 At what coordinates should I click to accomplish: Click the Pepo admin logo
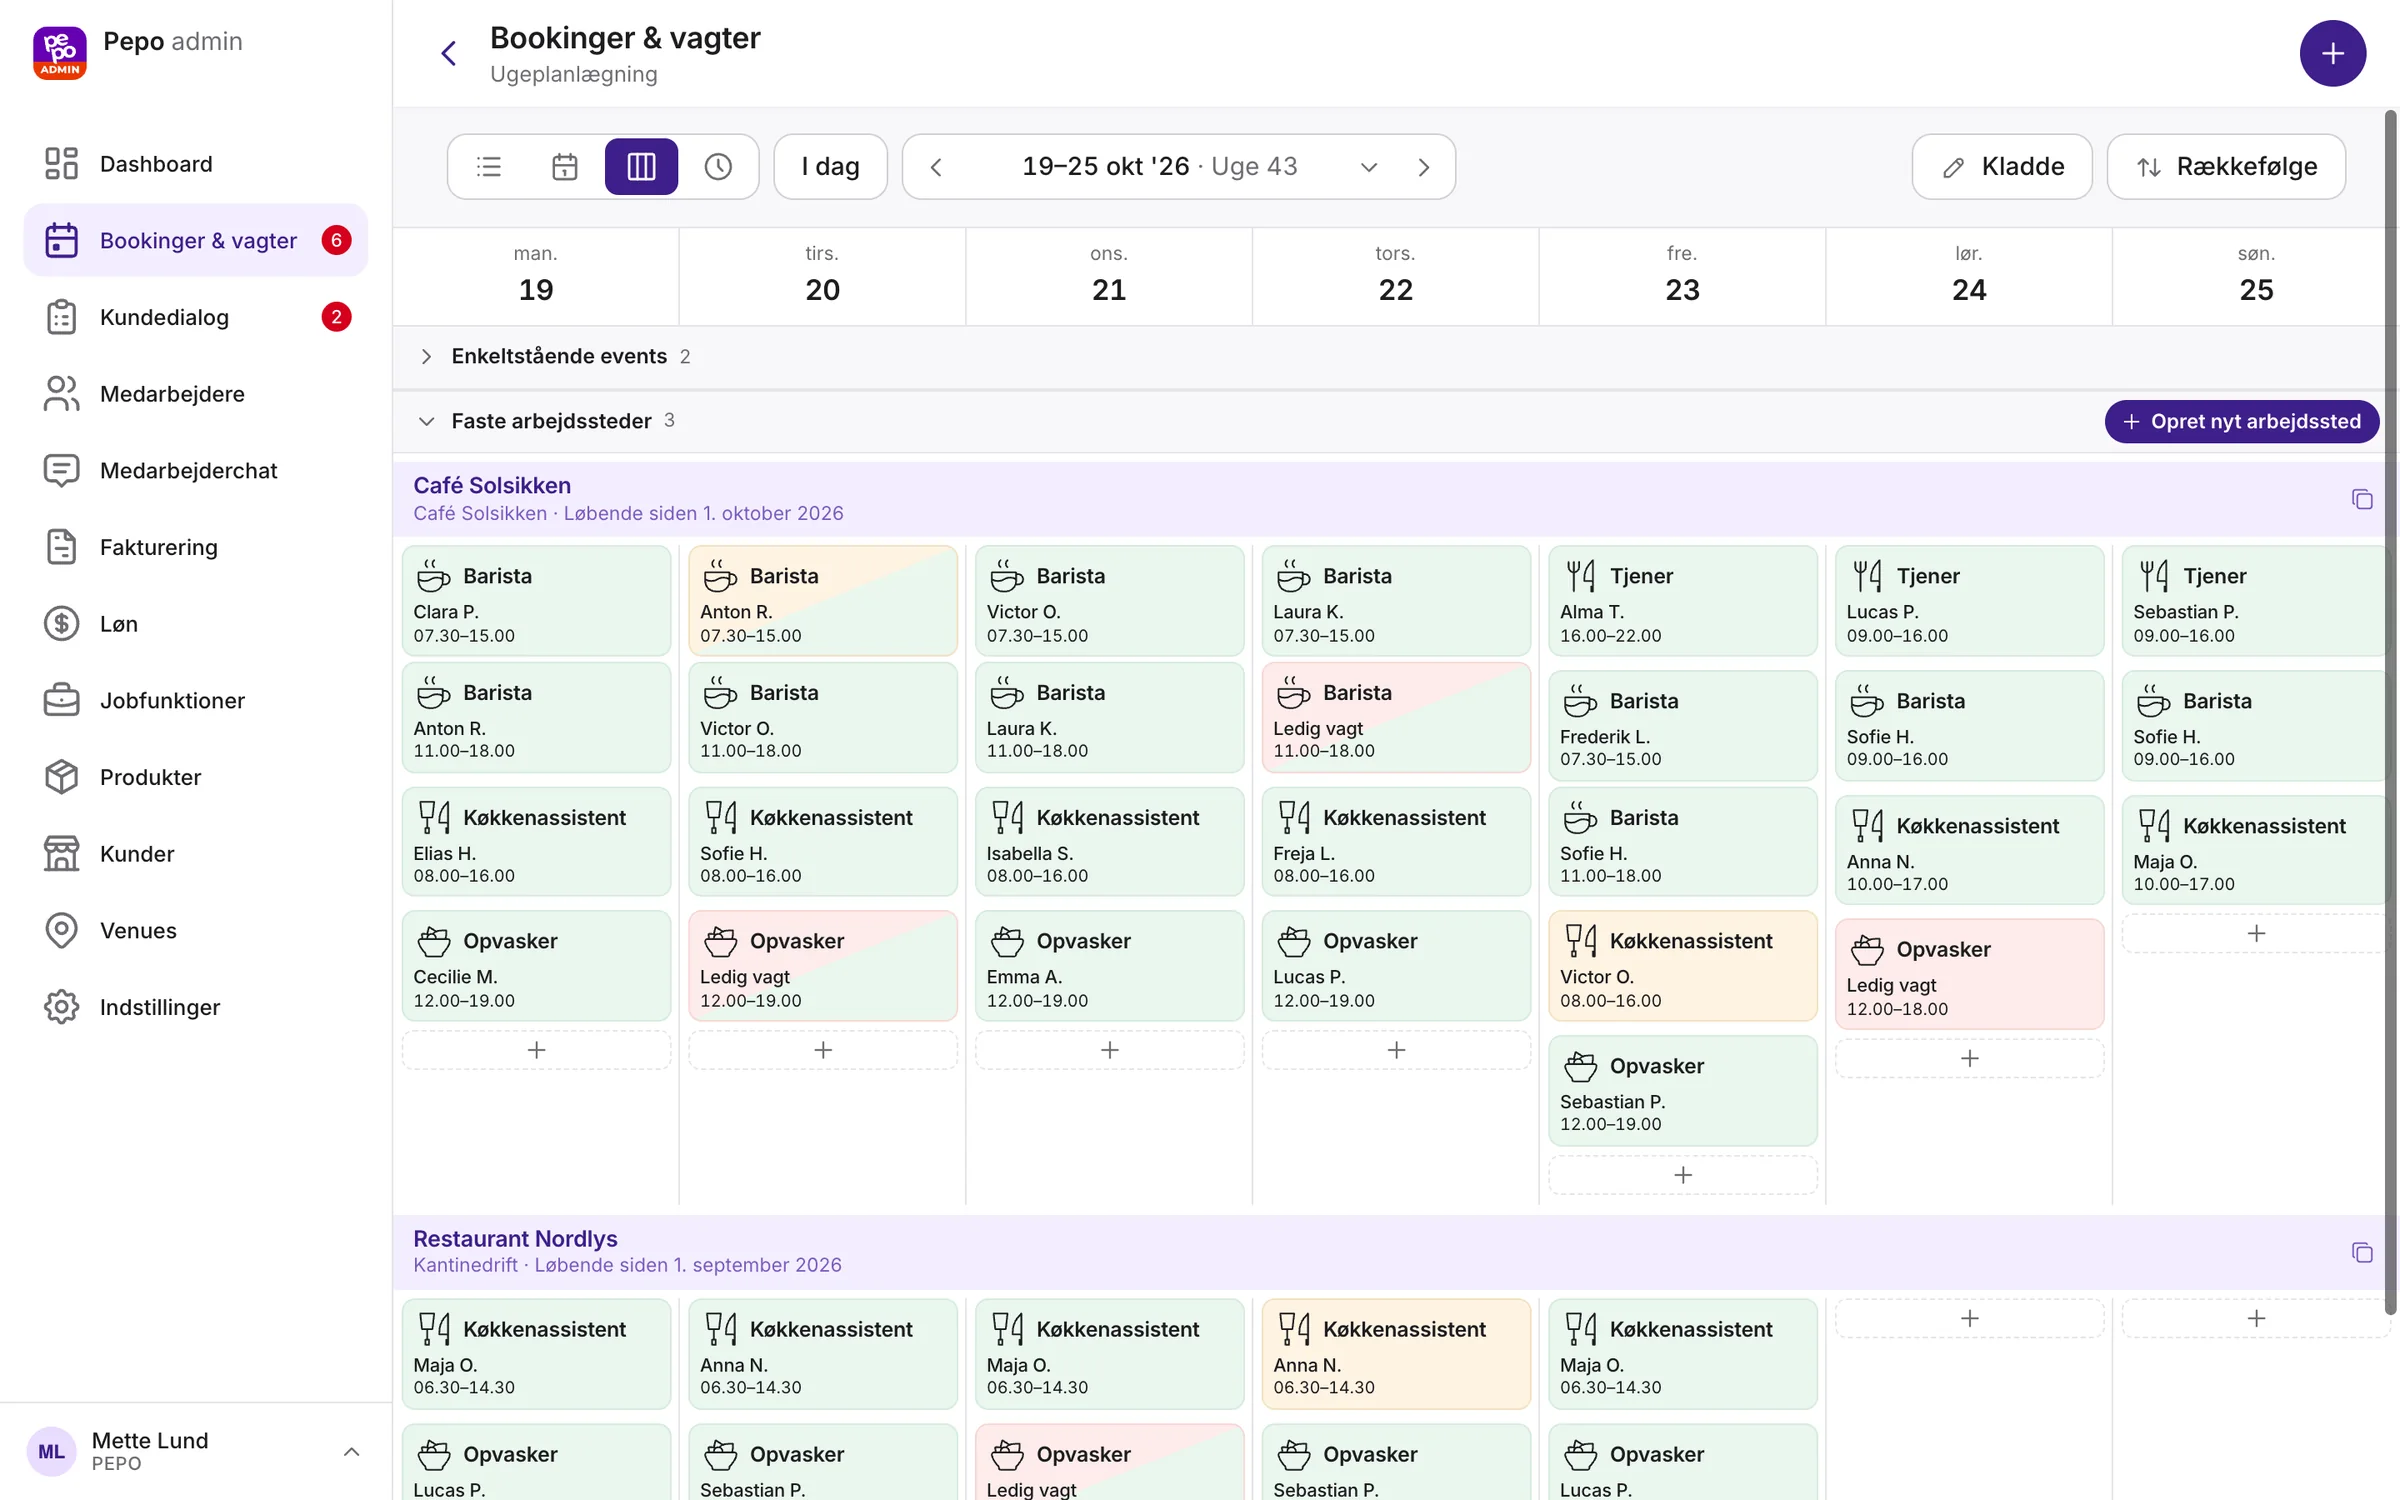point(60,53)
